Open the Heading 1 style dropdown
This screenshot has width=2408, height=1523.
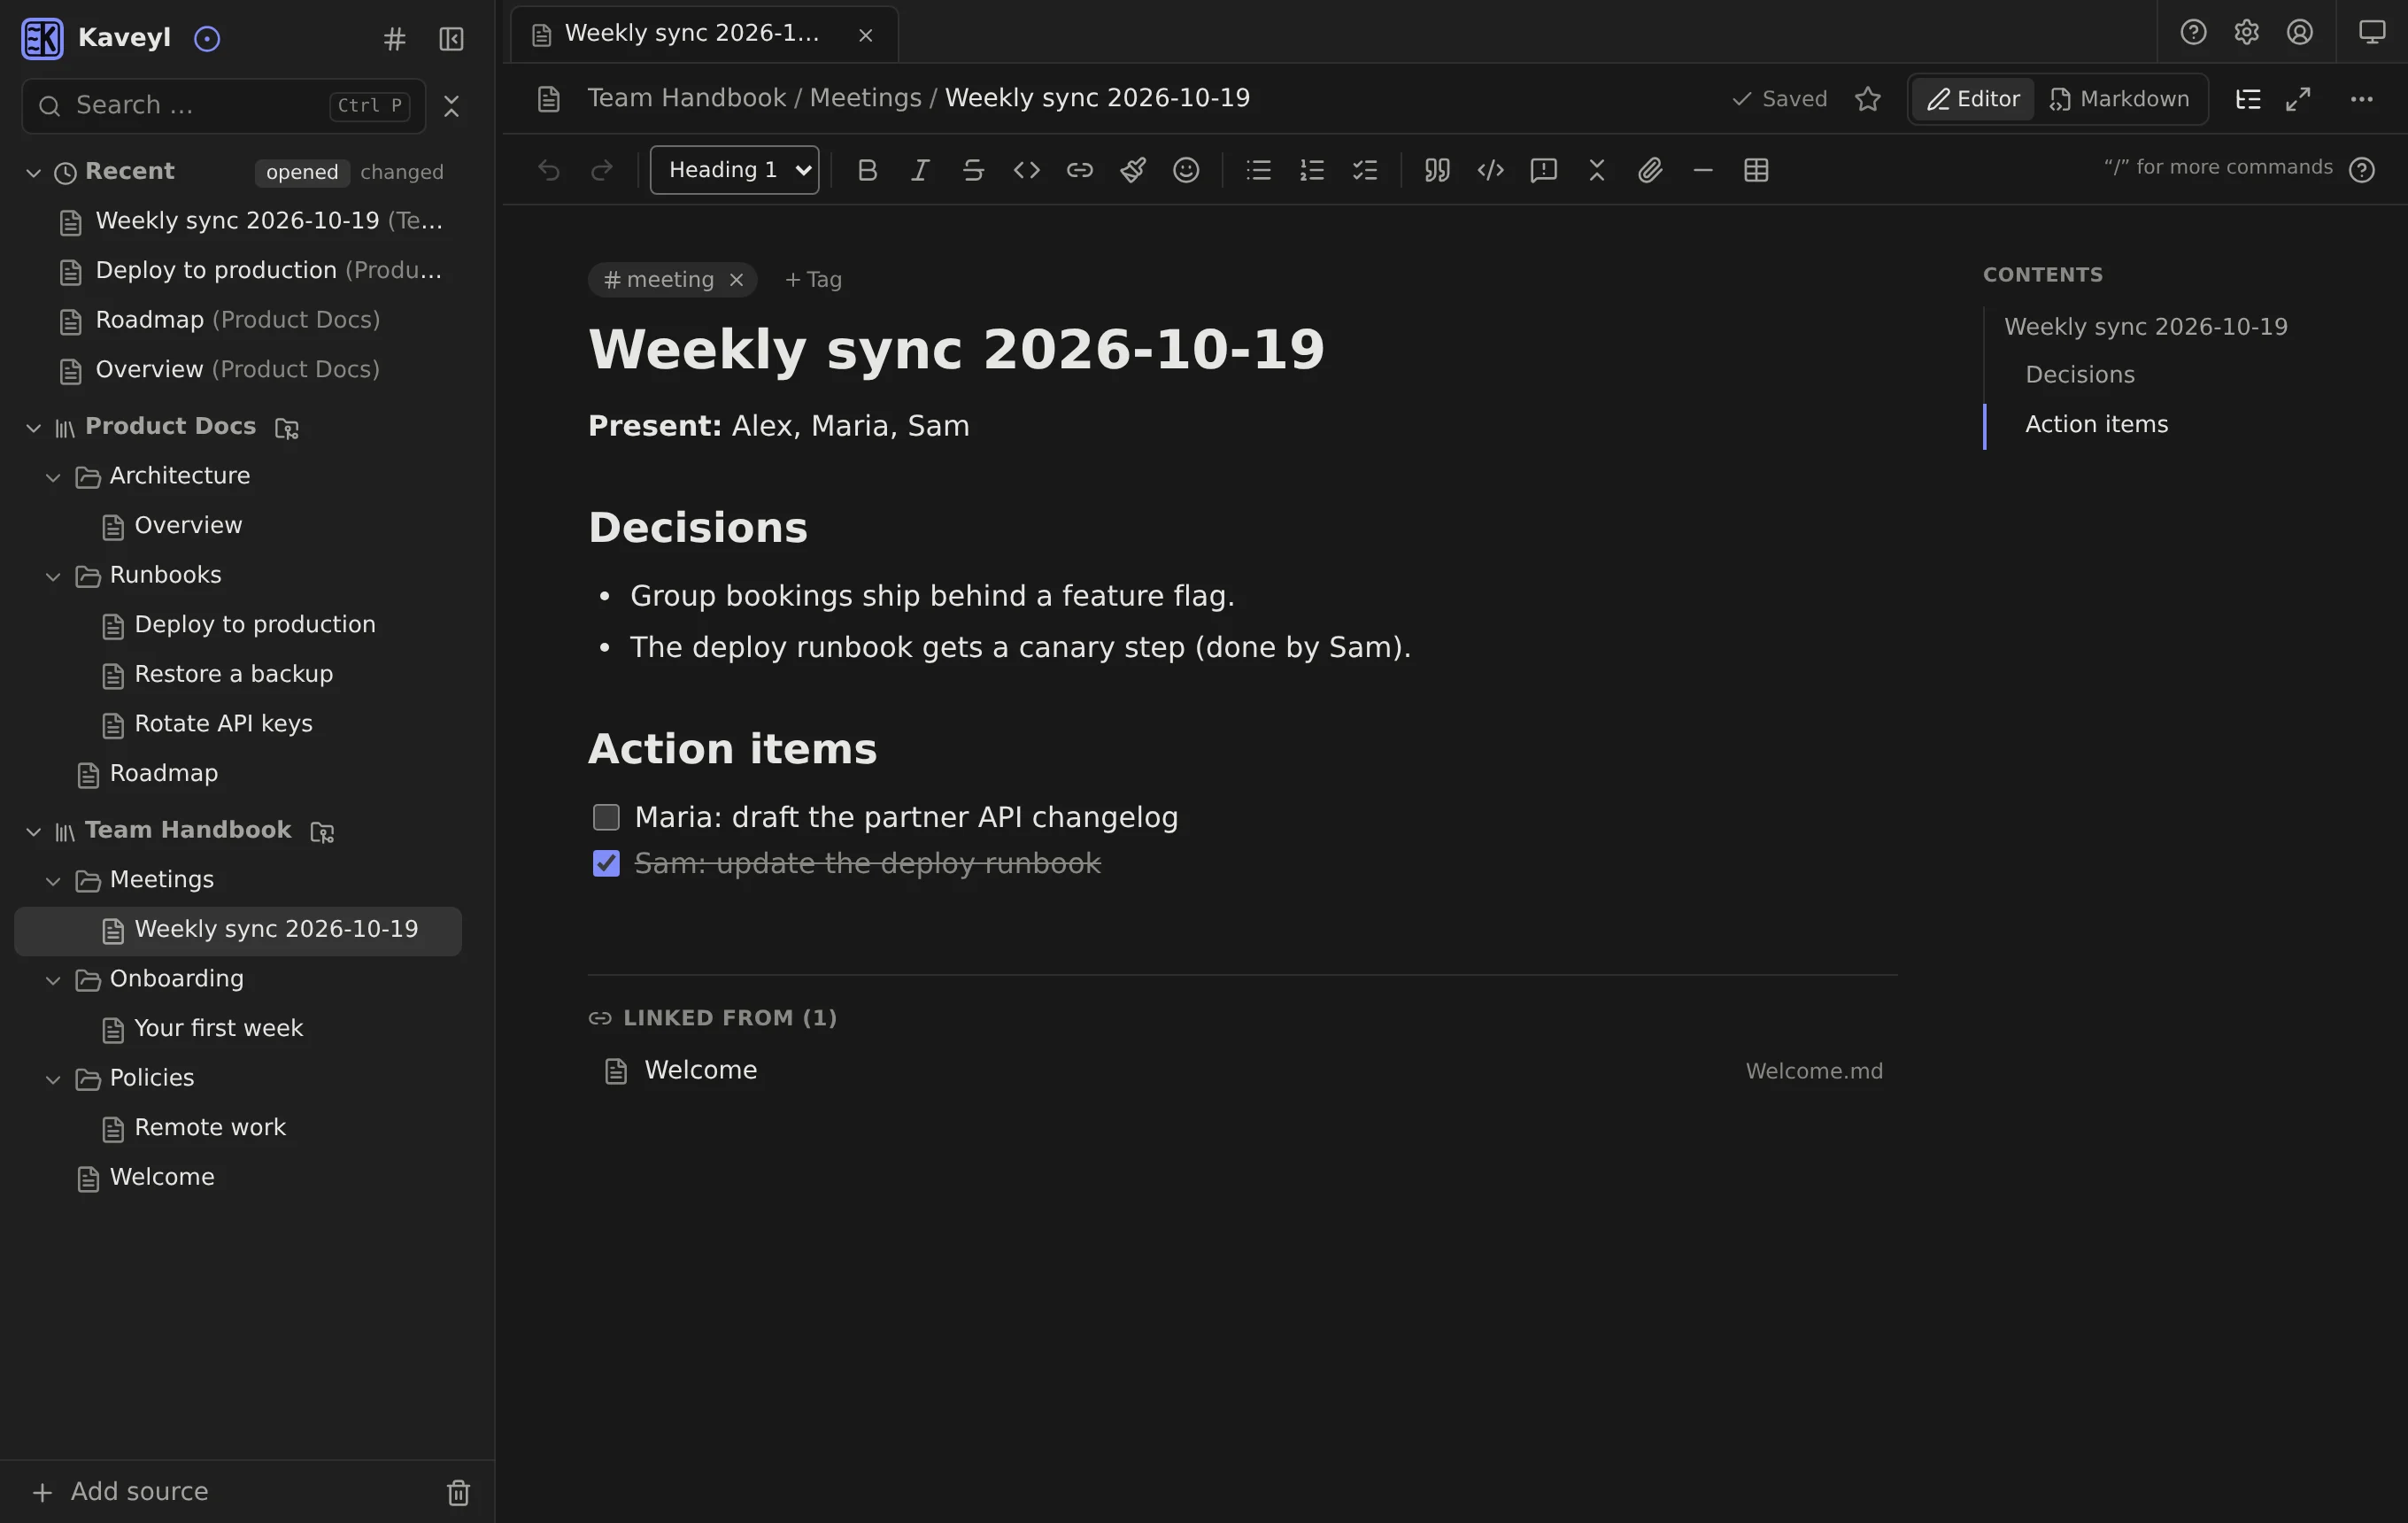735,170
